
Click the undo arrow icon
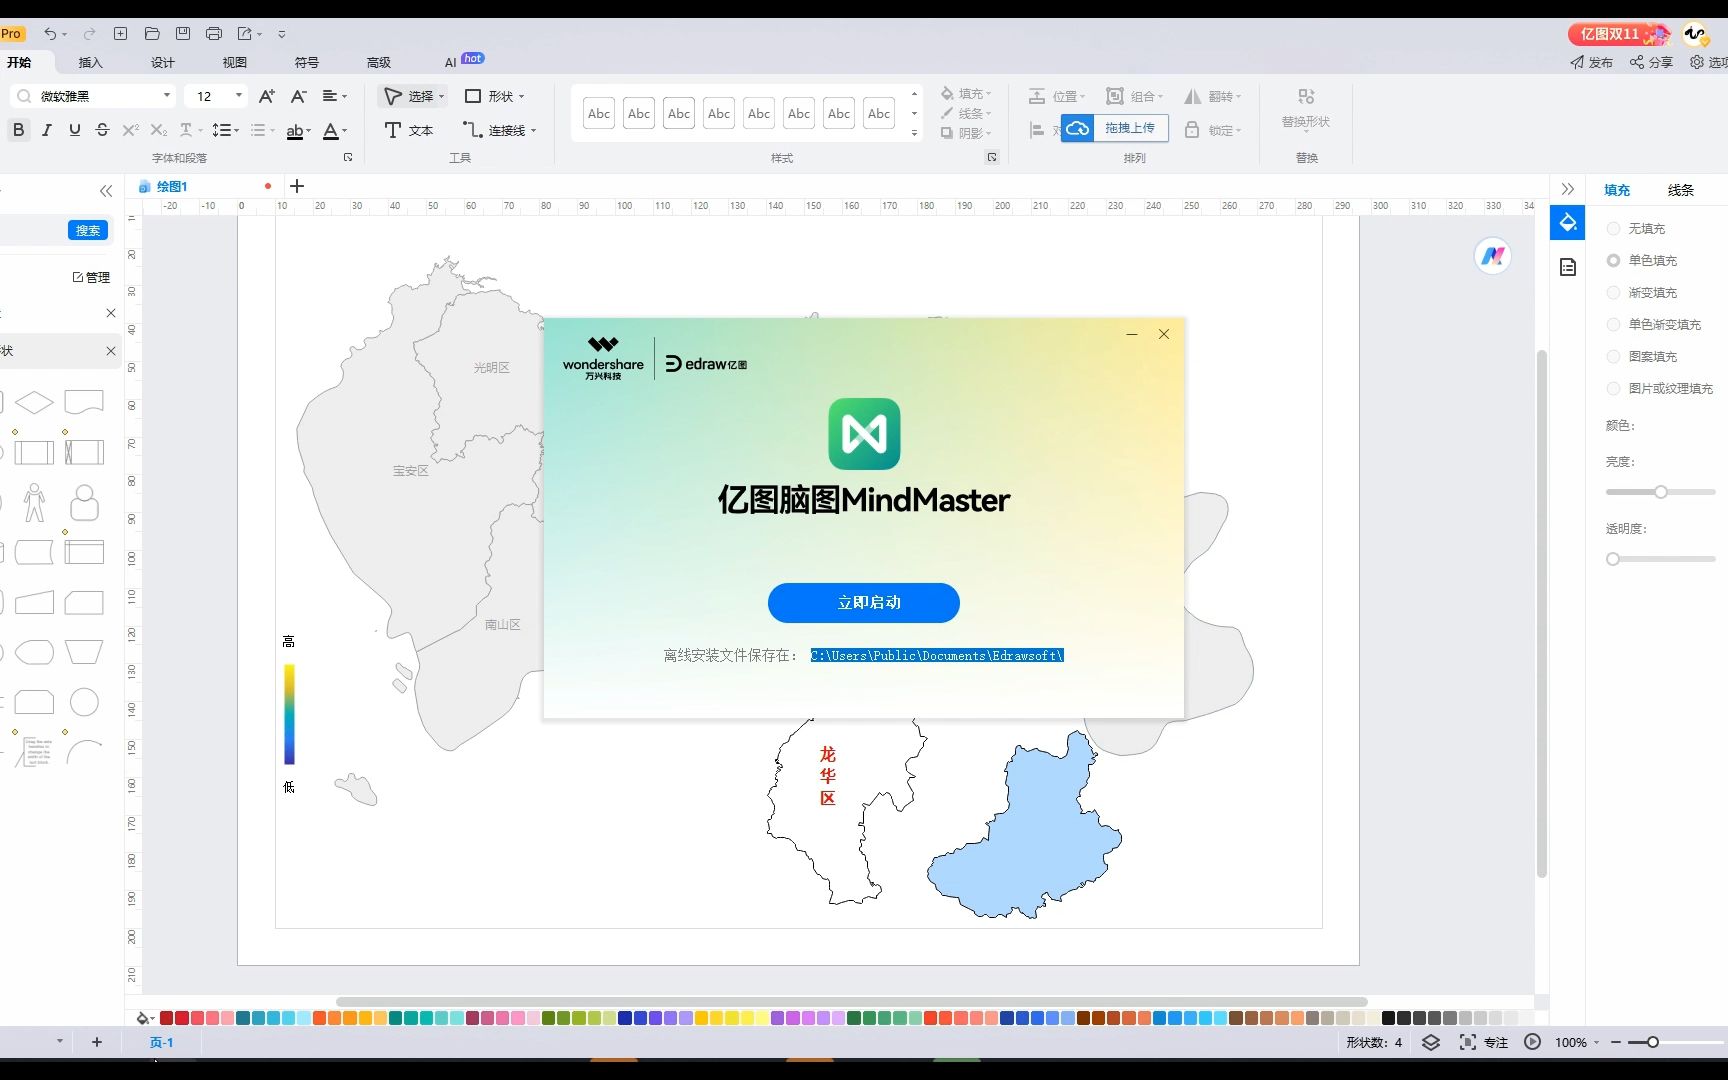pyautogui.click(x=50, y=34)
